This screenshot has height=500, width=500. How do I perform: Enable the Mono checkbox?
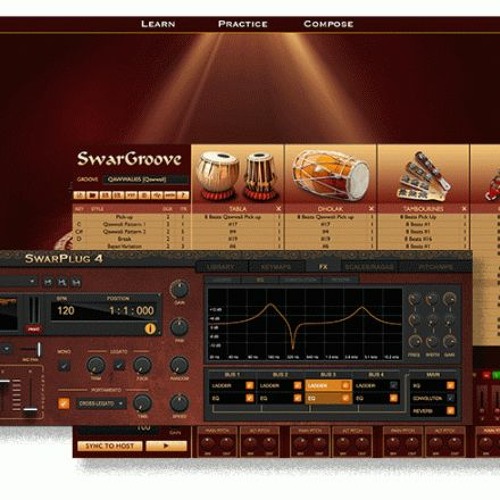tap(63, 366)
